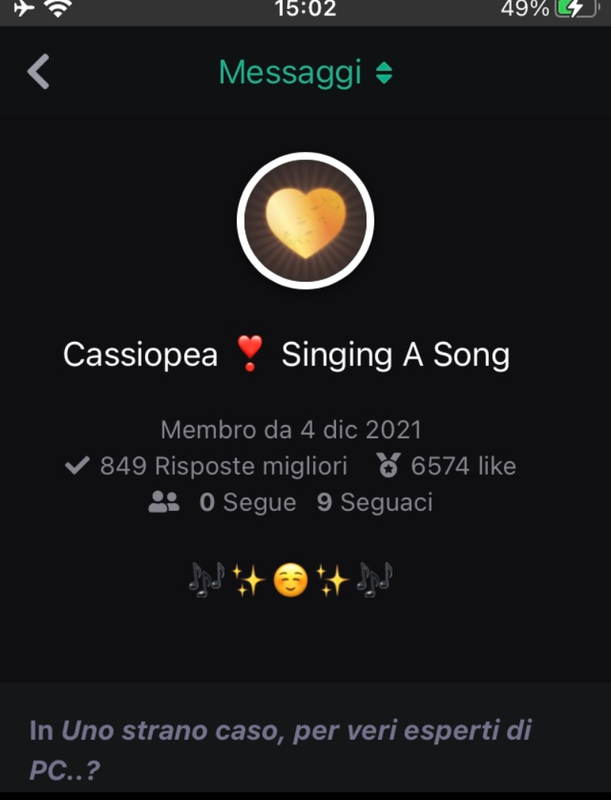This screenshot has height=800, width=611.
Task: Tap the people group icon
Action: coord(164,502)
